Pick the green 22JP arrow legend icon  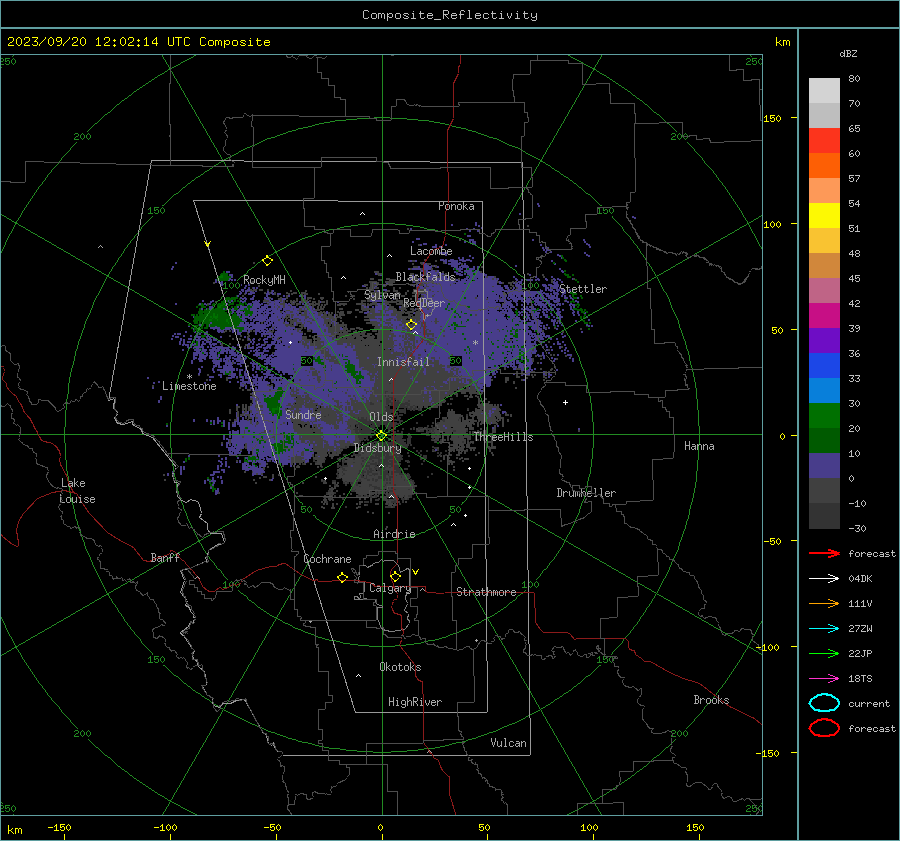[824, 653]
